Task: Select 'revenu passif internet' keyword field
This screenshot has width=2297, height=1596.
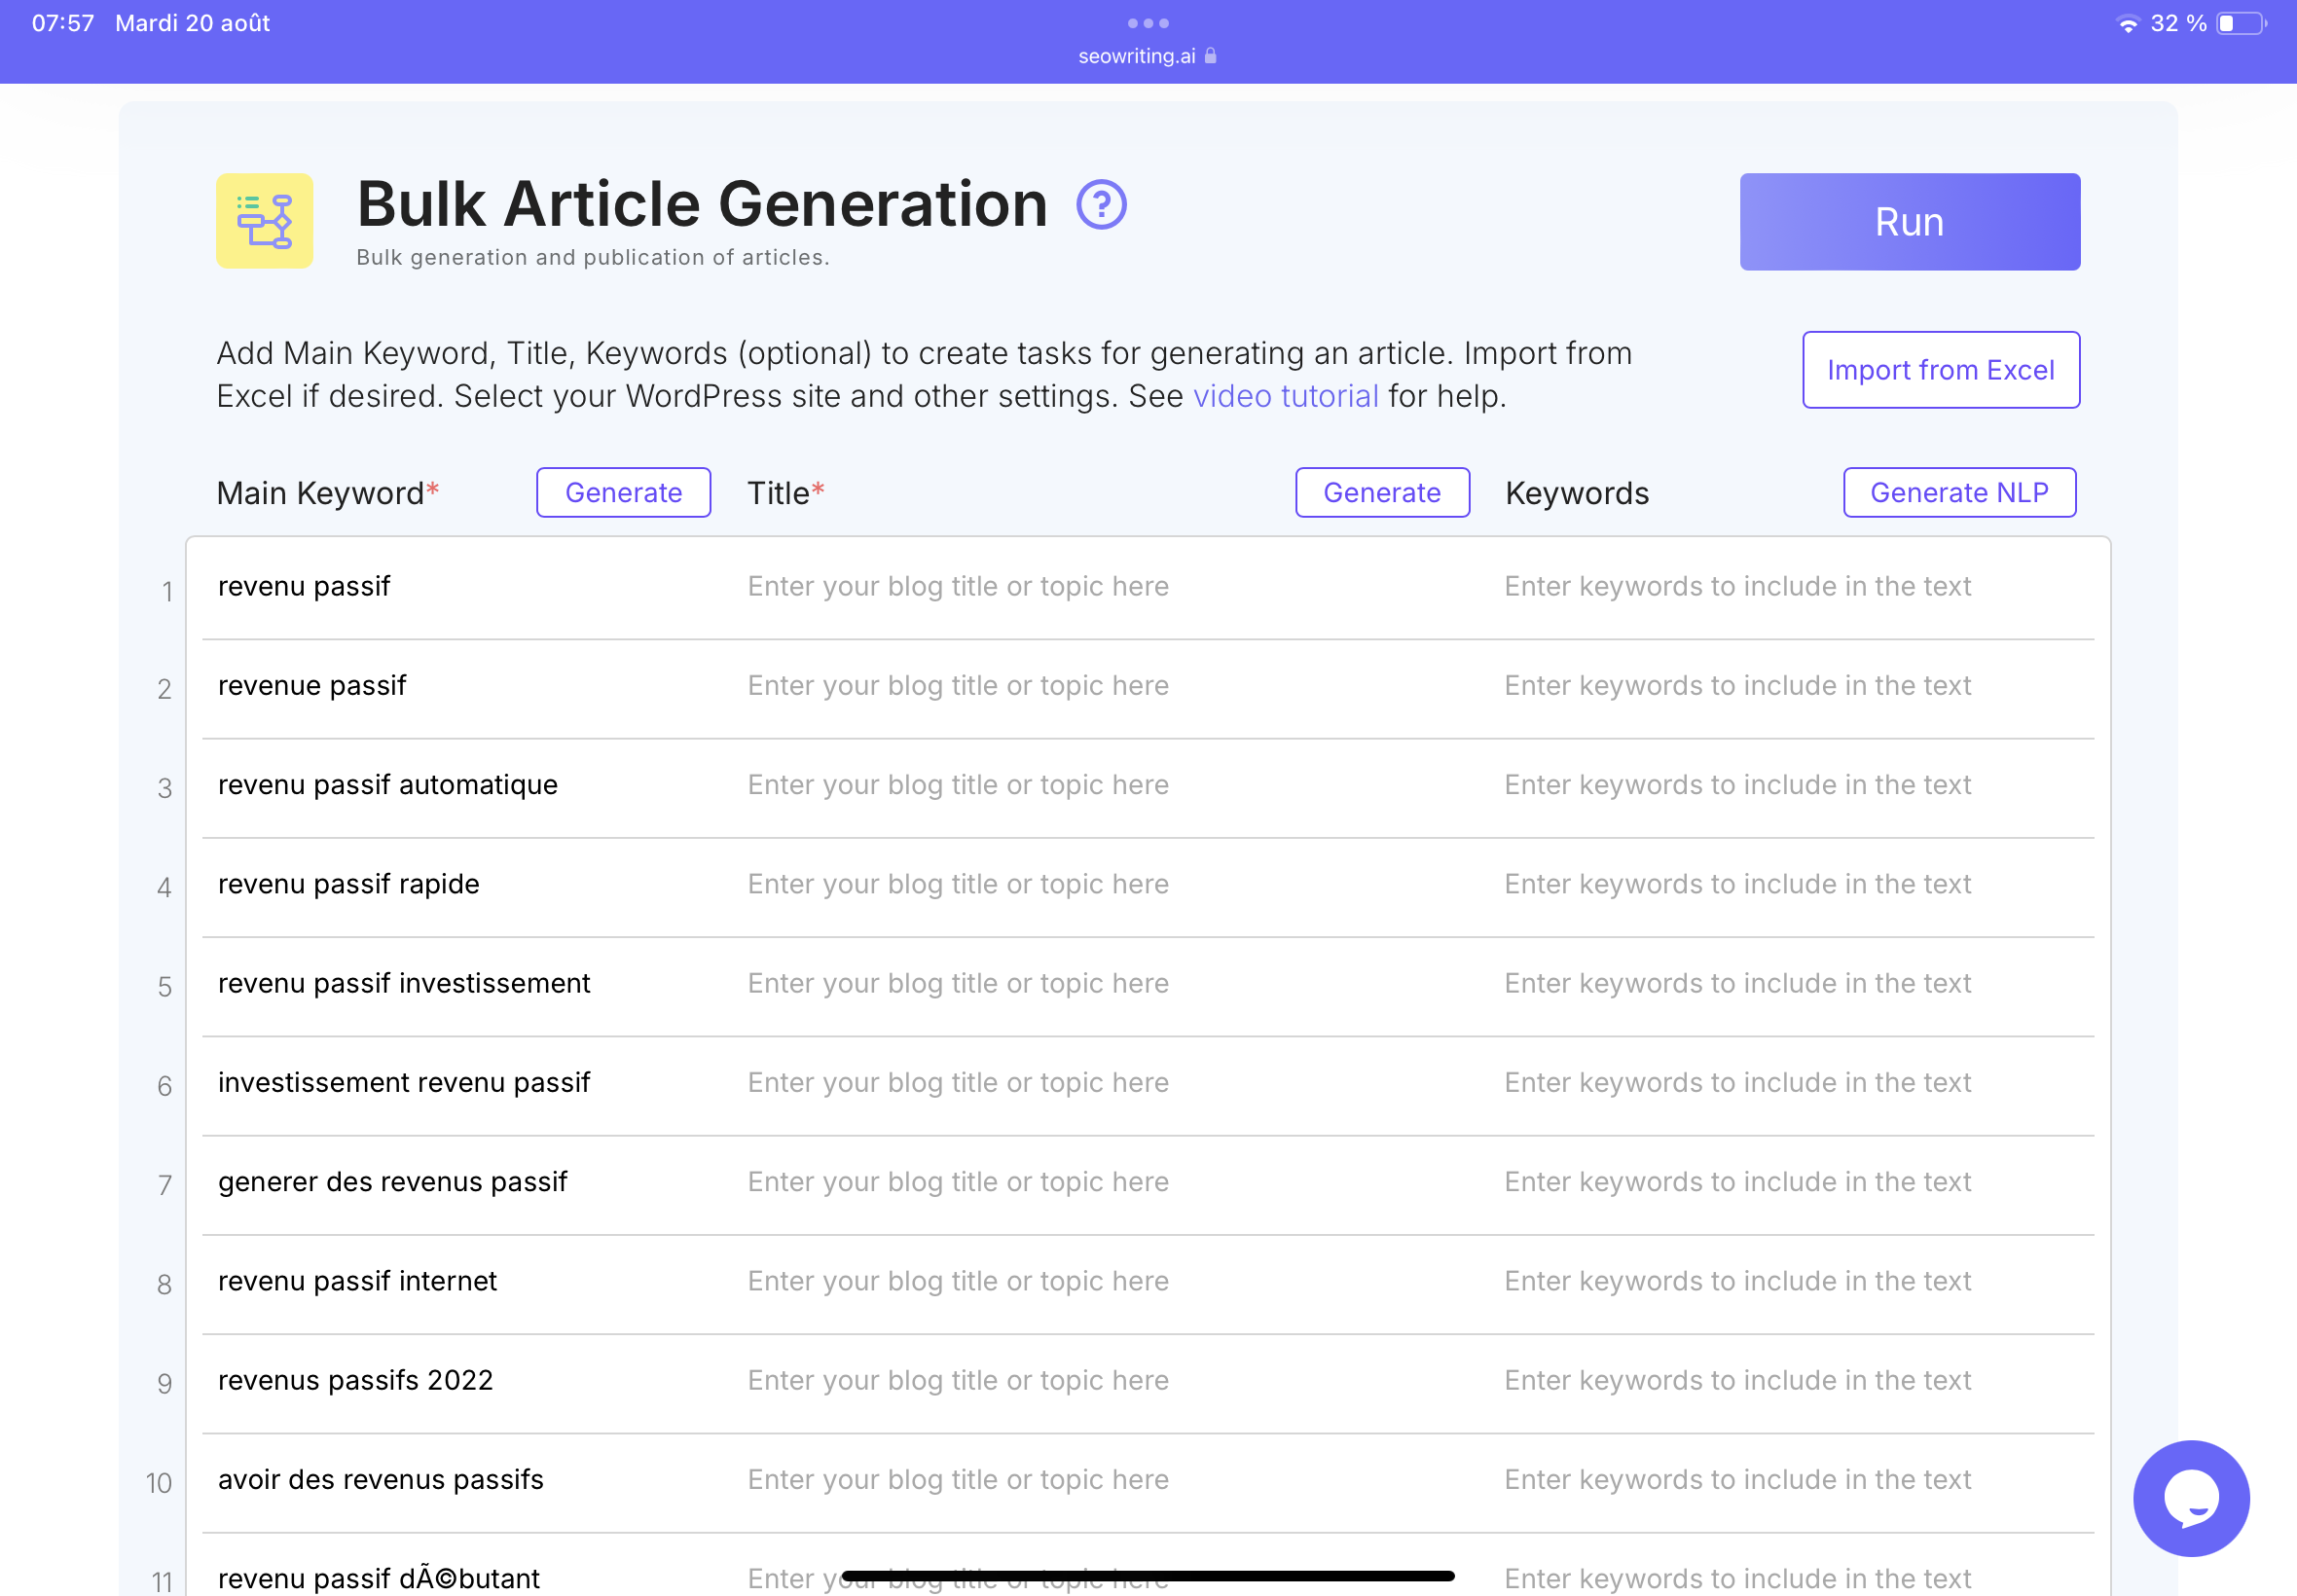Action: (465, 1281)
